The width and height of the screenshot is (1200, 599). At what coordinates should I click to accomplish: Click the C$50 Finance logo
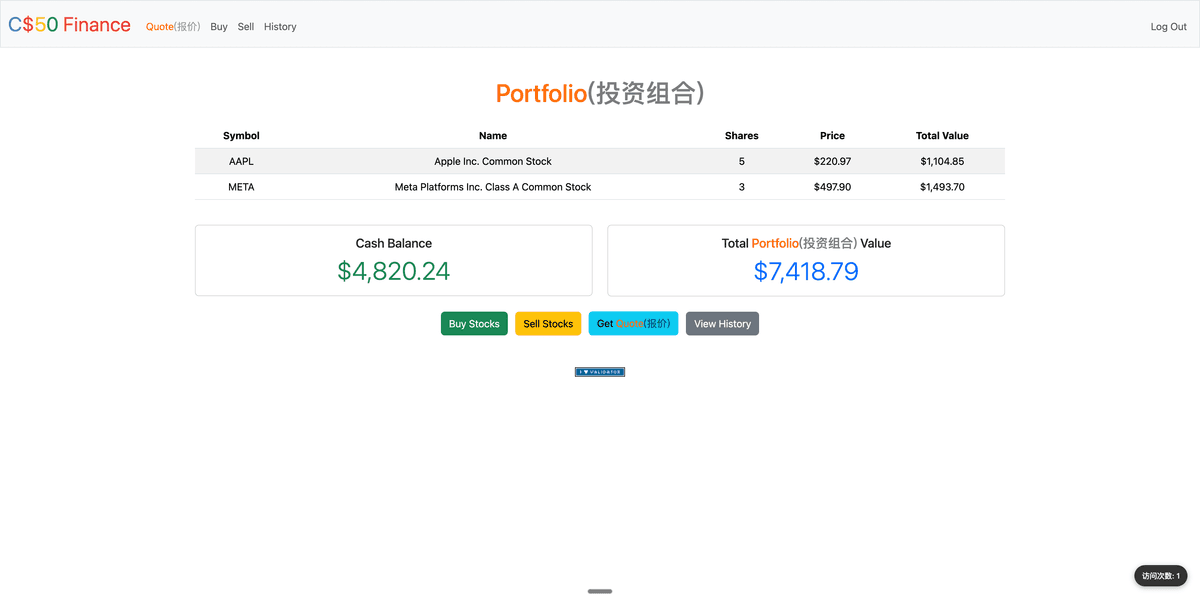[69, 25]
